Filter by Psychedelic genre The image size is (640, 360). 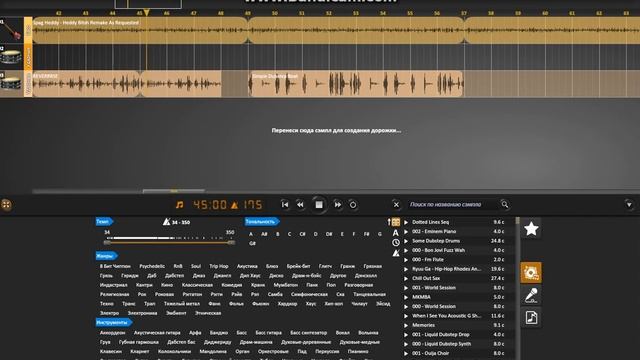(152, 266)
